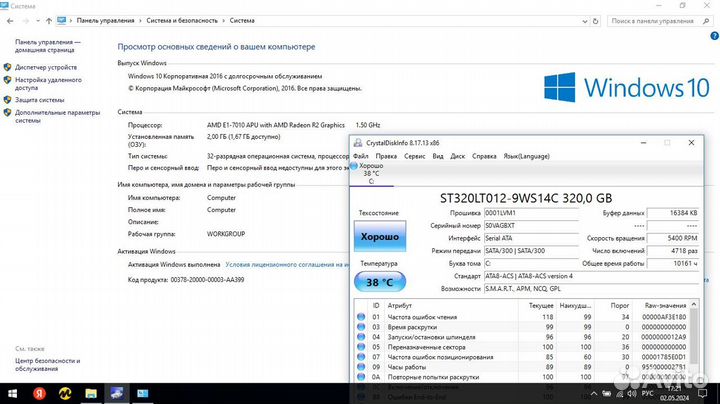
Task: Click the 5400 RPM rotation speed field
Action: (x=673, y=238)
